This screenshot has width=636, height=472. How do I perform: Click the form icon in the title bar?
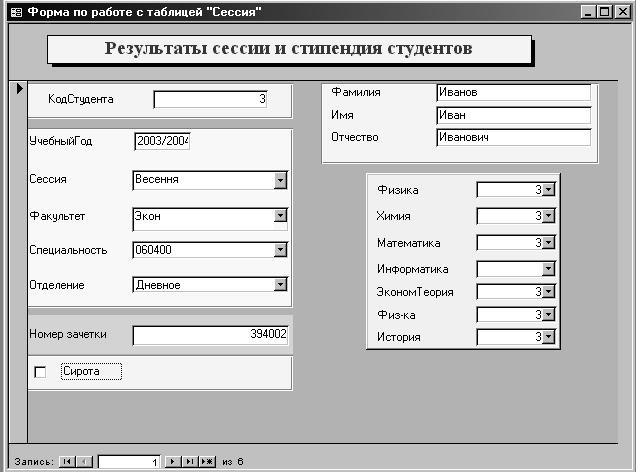[17, 13]
